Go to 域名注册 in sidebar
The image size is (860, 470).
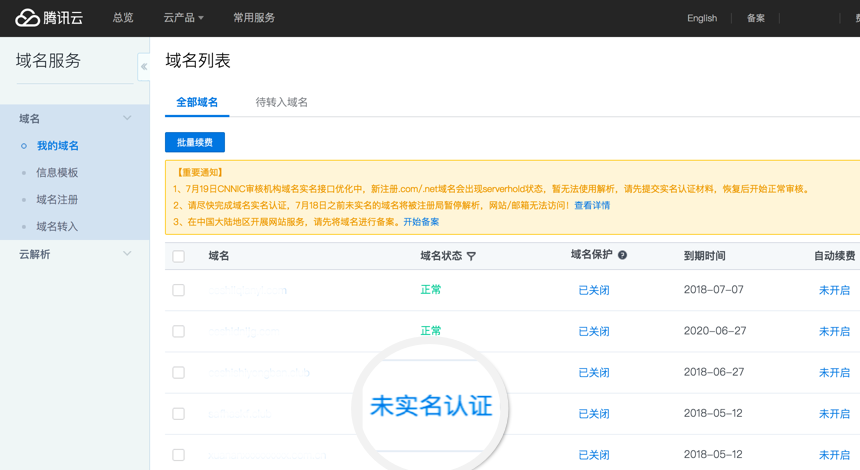(x=57, y=199)
